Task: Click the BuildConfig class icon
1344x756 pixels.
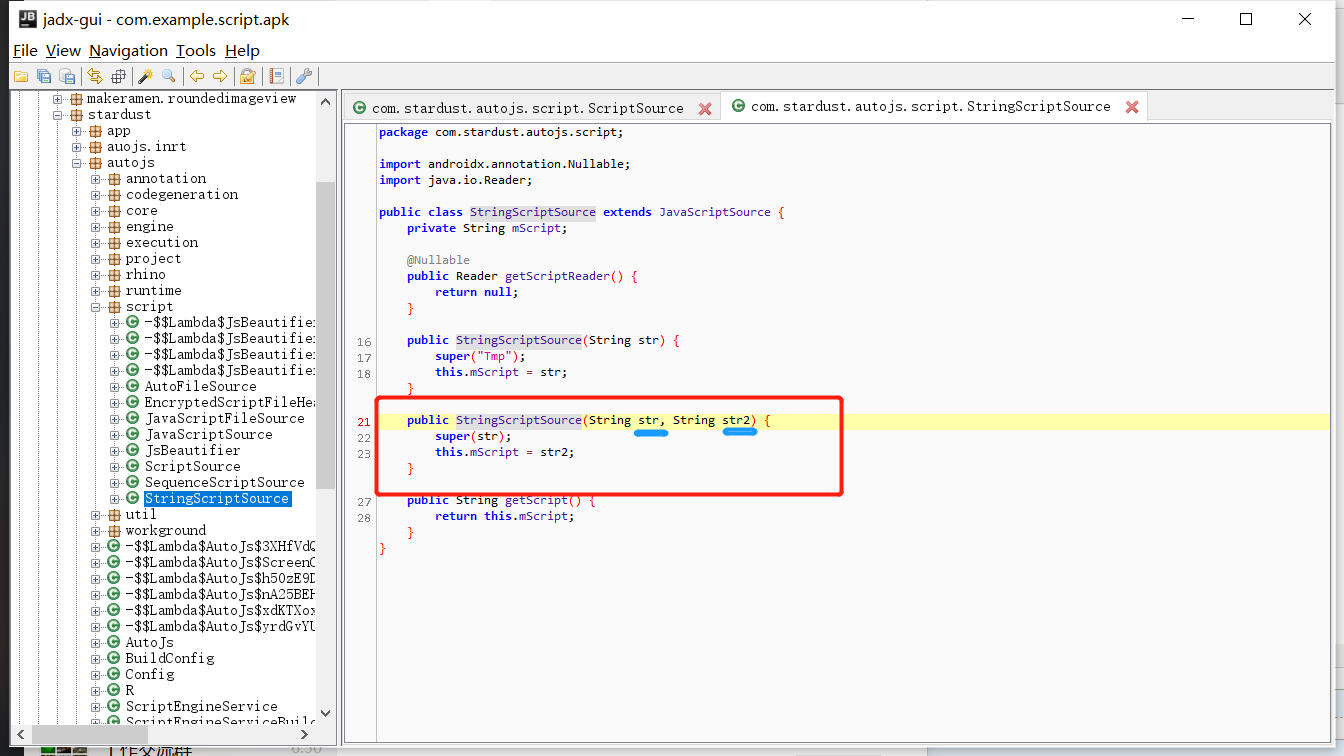Action: tap(114, 659)
